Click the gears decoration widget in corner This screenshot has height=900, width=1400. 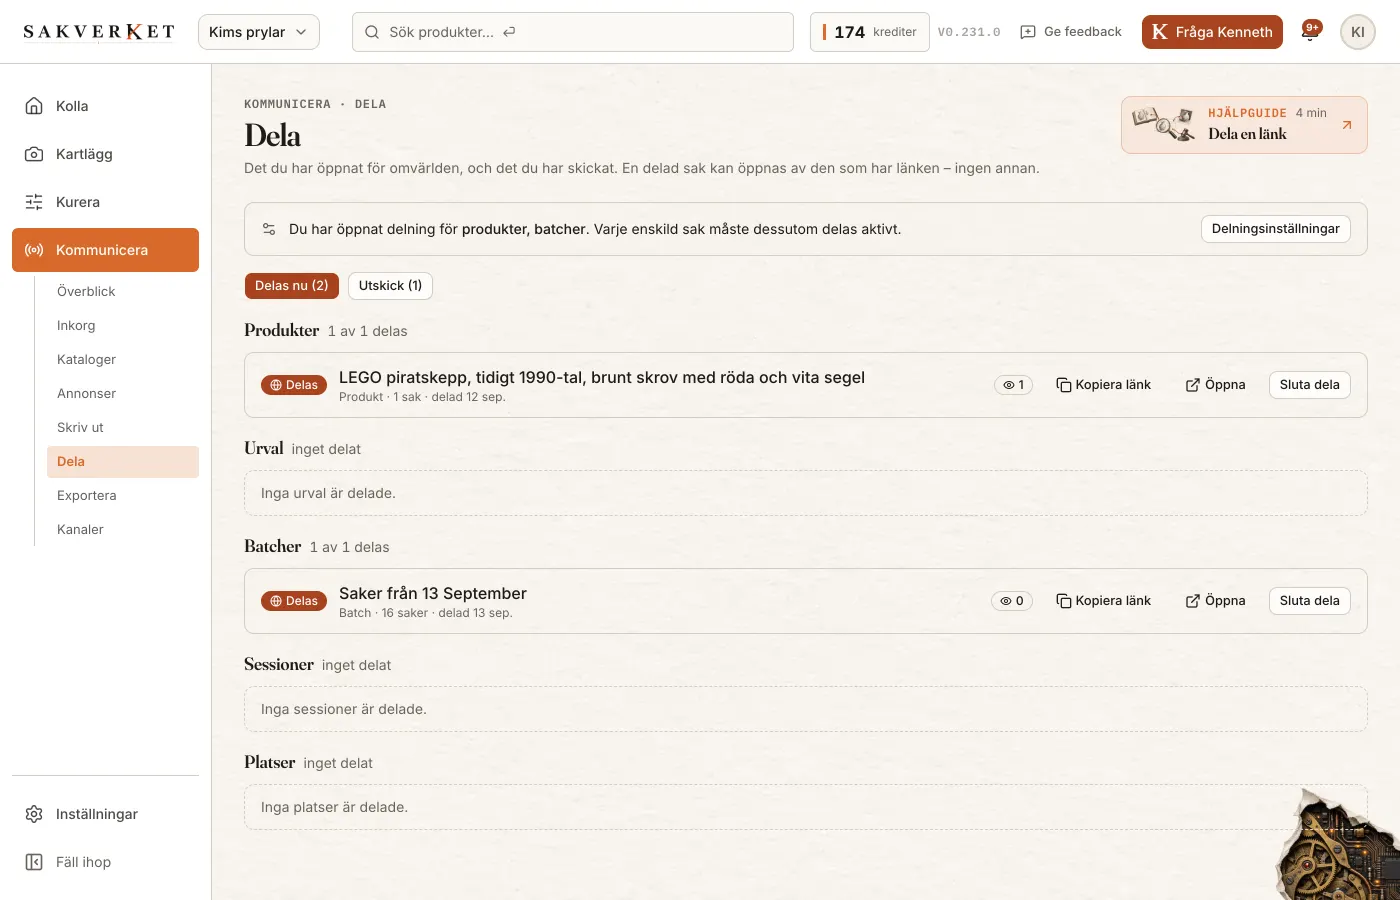[1338, 844]
